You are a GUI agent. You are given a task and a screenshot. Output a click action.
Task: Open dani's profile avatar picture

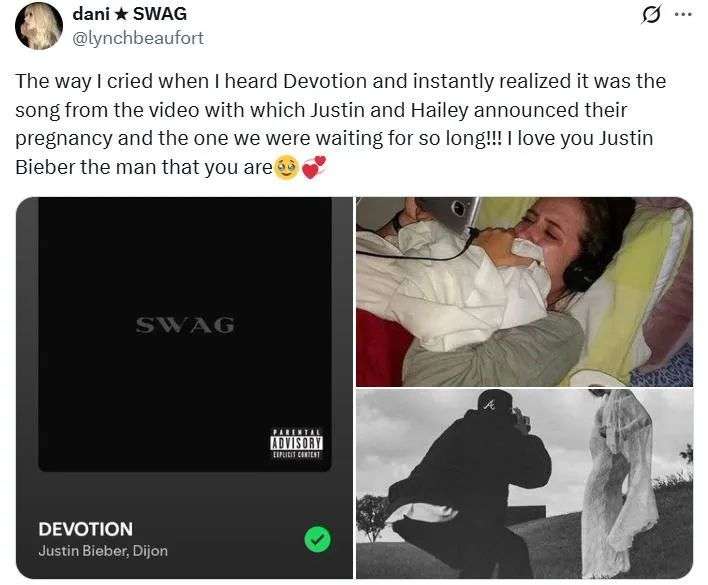click(39, 26)
